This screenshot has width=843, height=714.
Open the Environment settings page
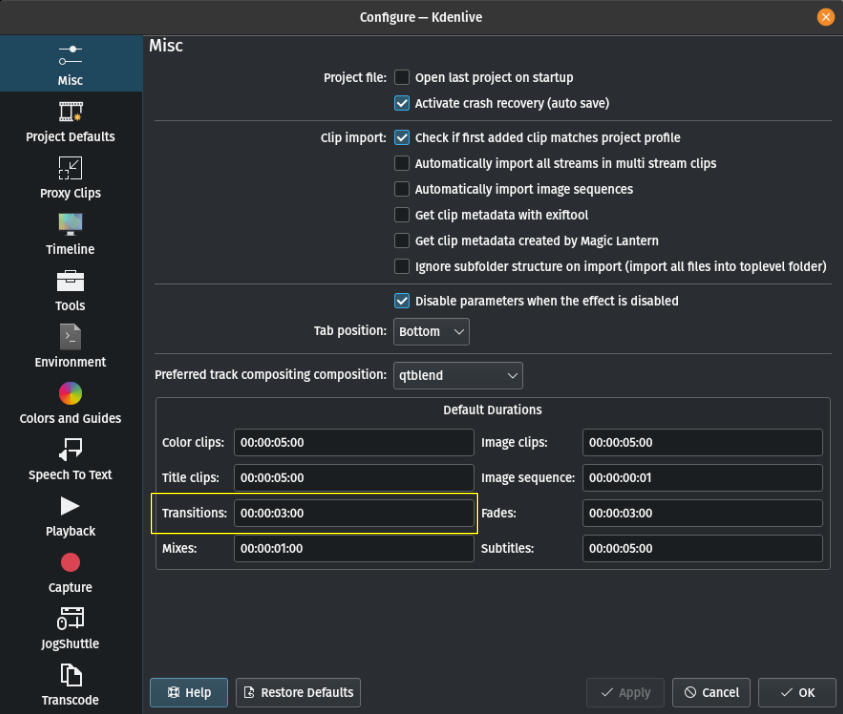click(69, 347)
